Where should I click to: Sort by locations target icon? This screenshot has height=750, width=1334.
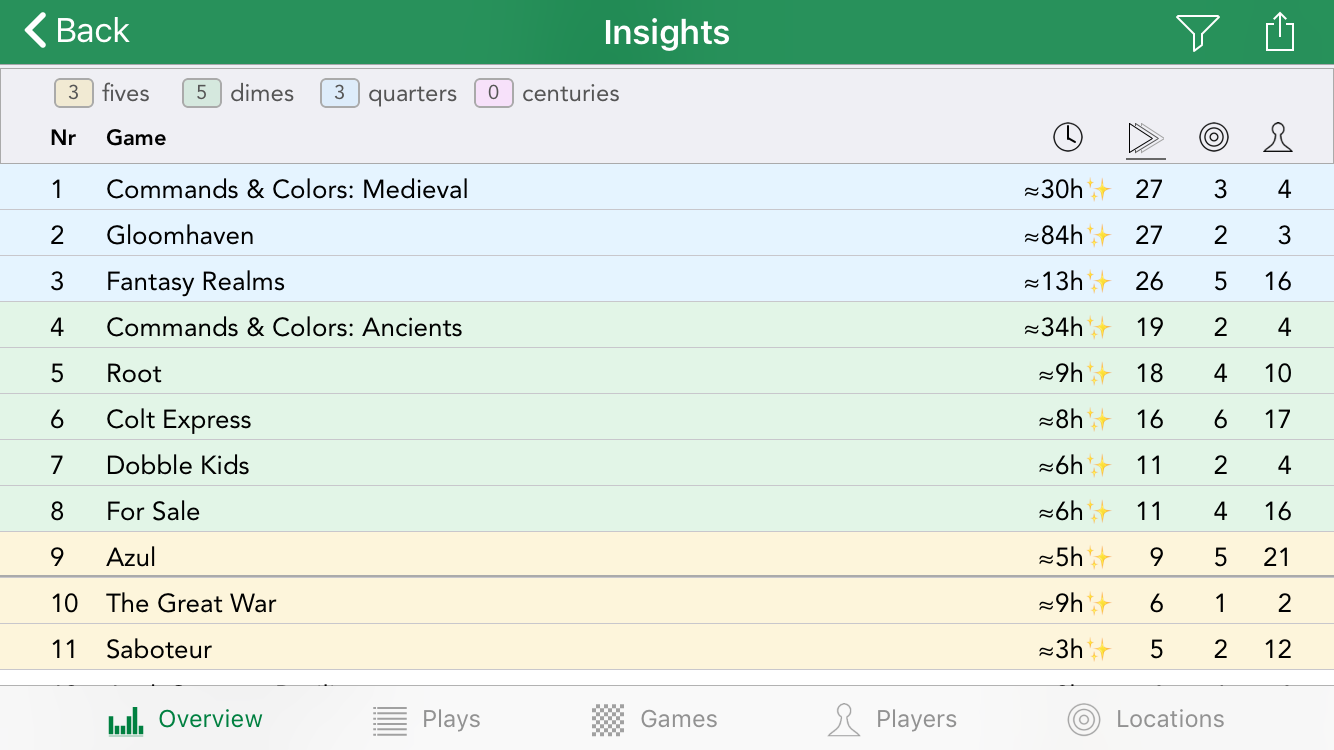coord(1214,137)
